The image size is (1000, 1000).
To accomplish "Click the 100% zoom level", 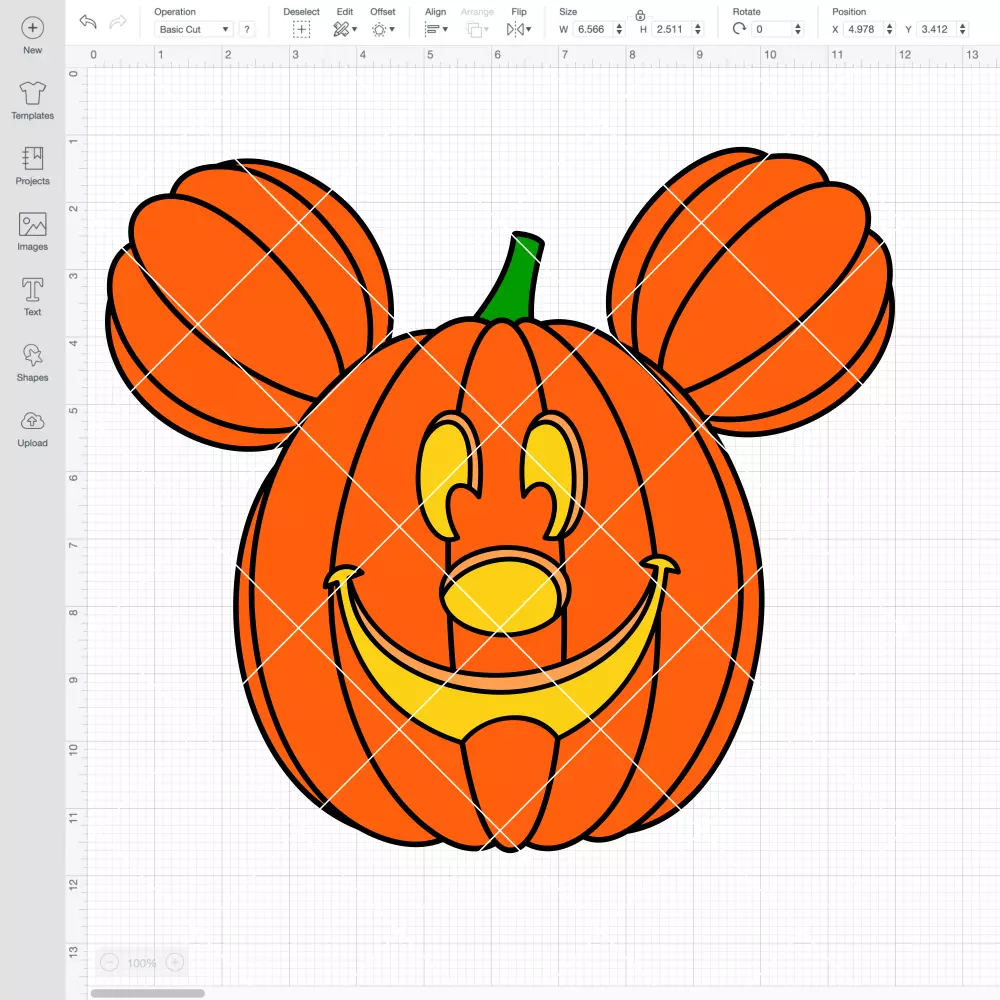I will tap(142, 963).
